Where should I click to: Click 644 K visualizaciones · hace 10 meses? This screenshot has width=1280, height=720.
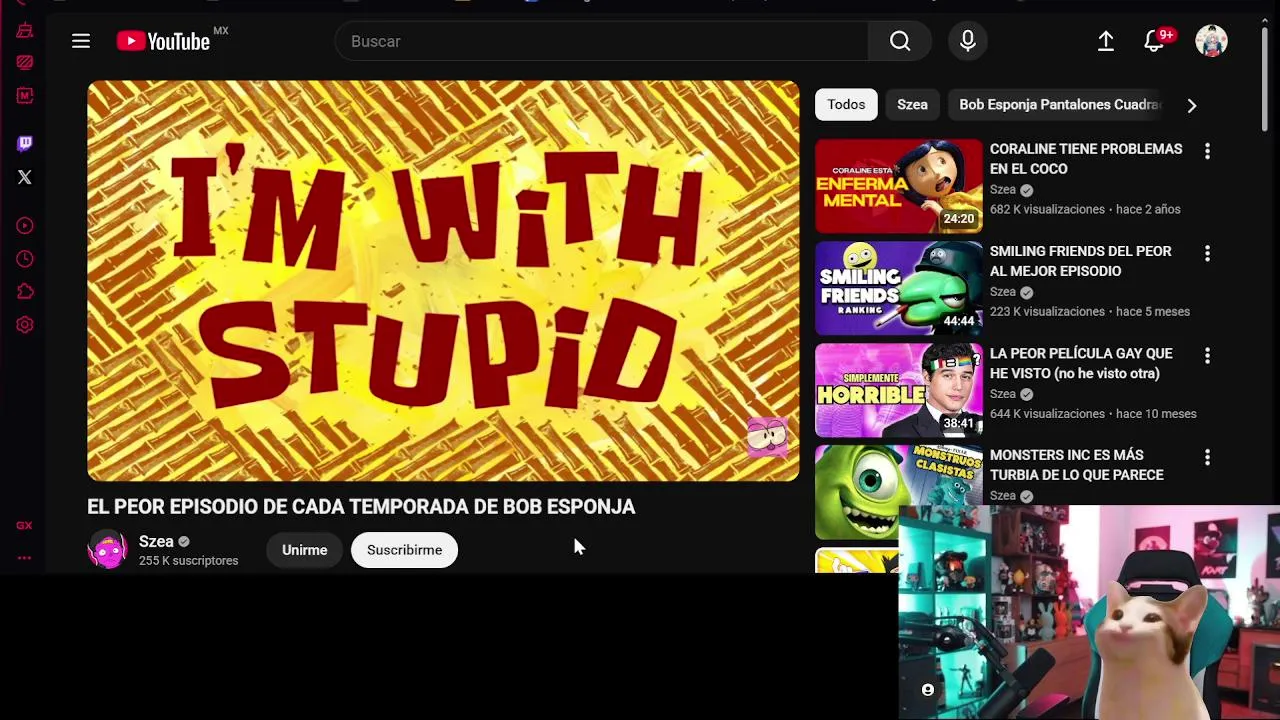point(1093,413)
